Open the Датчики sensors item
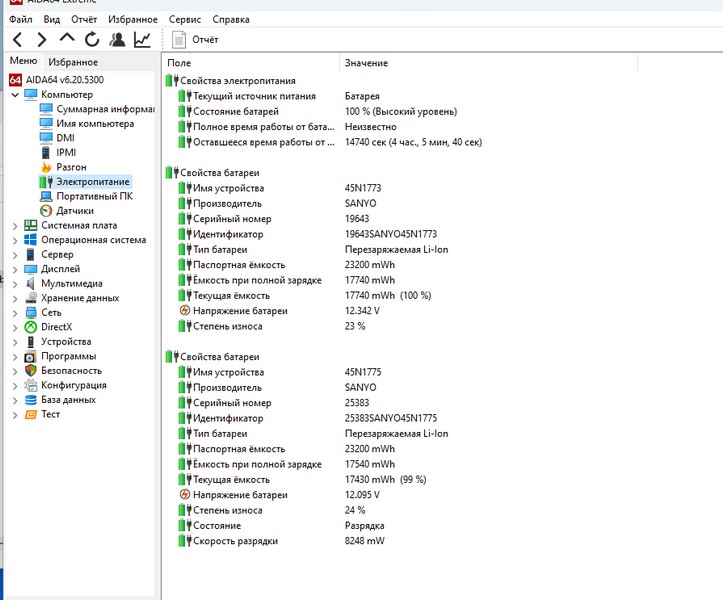 point(74,211)
